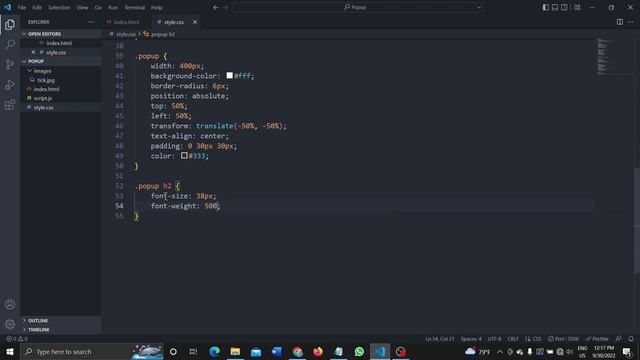The width and height of the screenshot is (640, 360).
Task: Toggle the bottom panel layout icon
Action: tap(555, 7)
